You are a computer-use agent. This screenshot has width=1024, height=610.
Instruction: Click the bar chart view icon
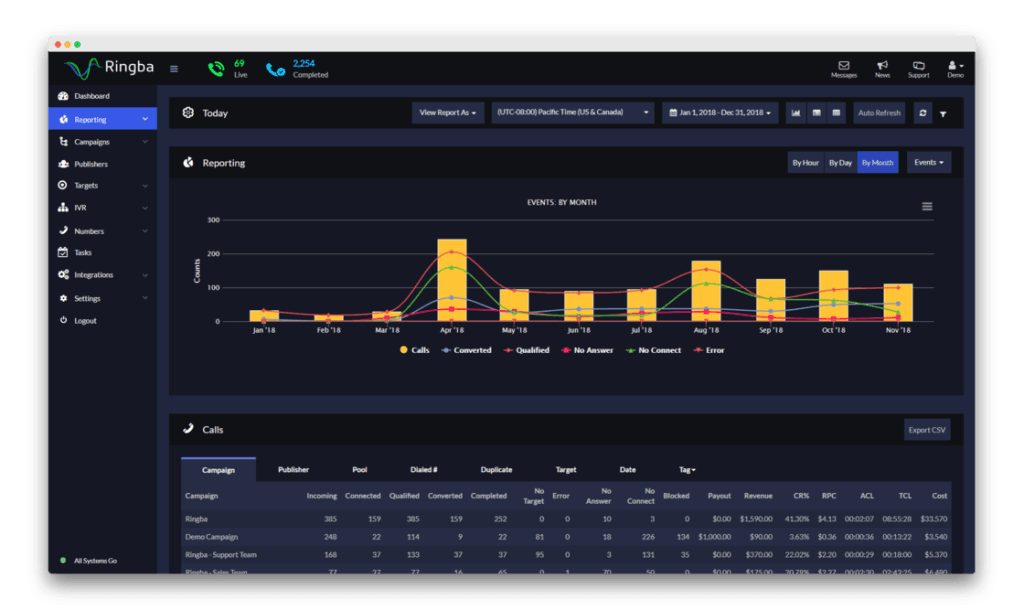point(795,113)
